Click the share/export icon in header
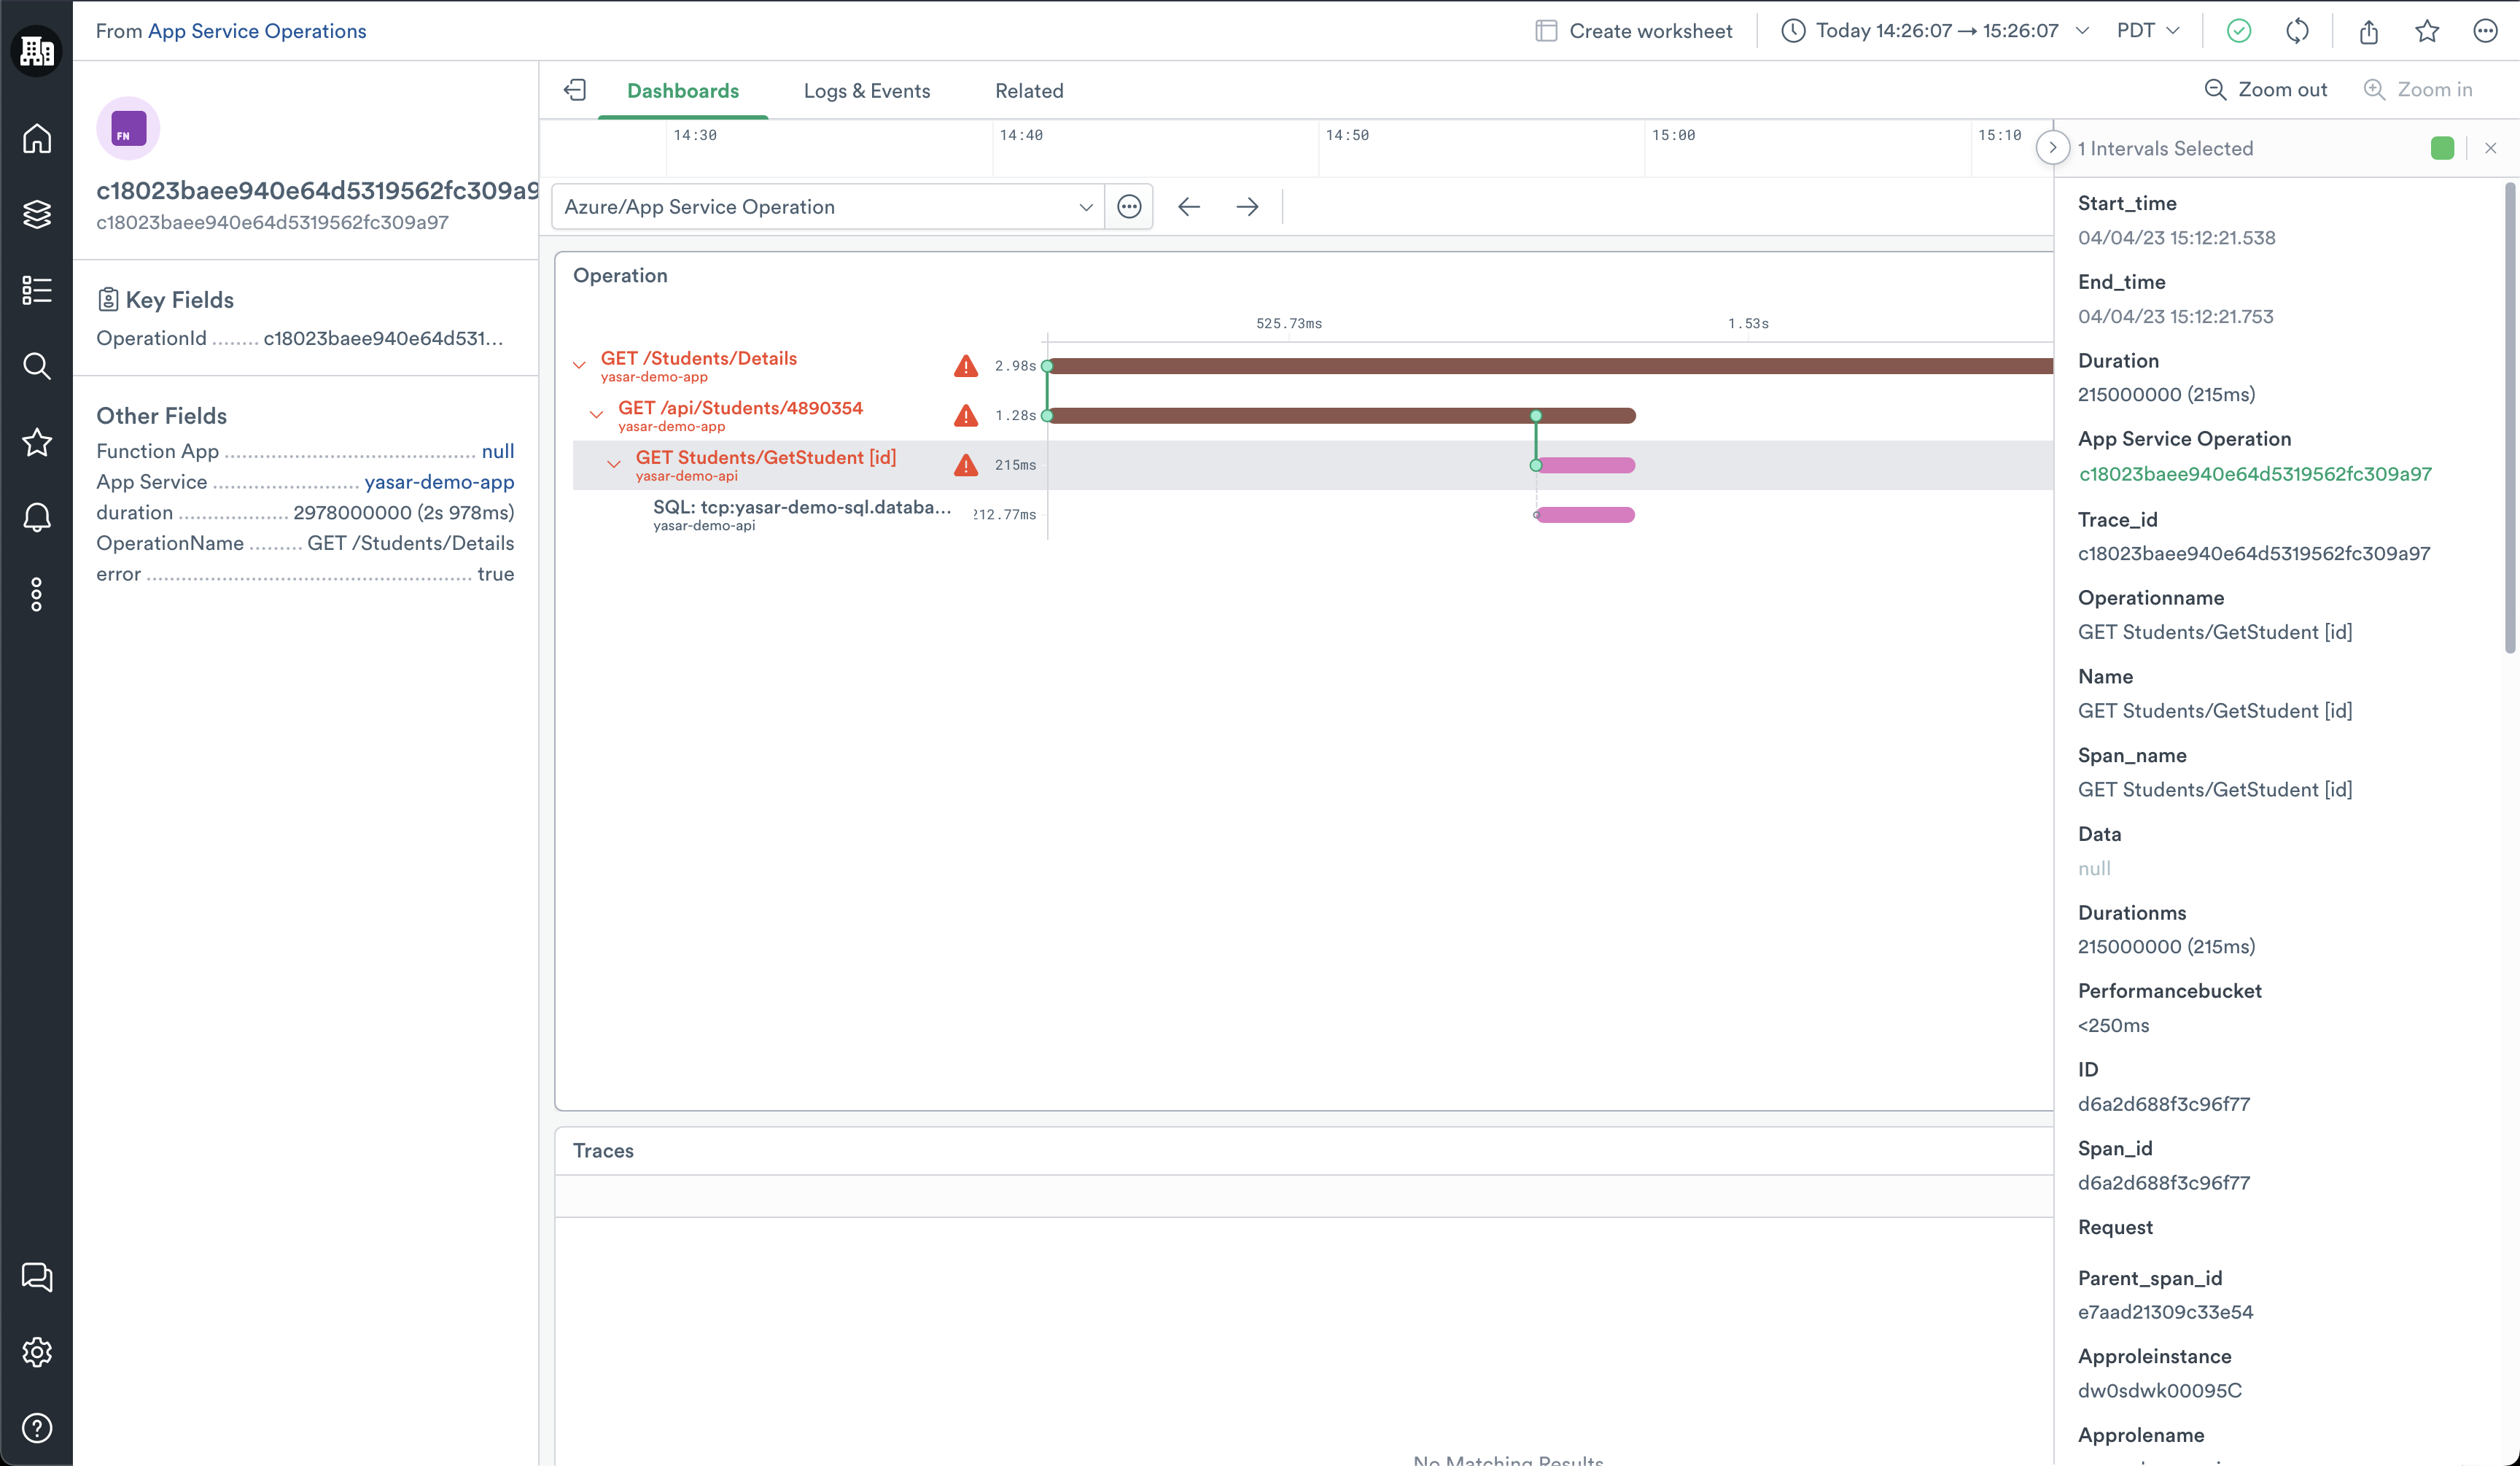 click(x=2368, y=31)
